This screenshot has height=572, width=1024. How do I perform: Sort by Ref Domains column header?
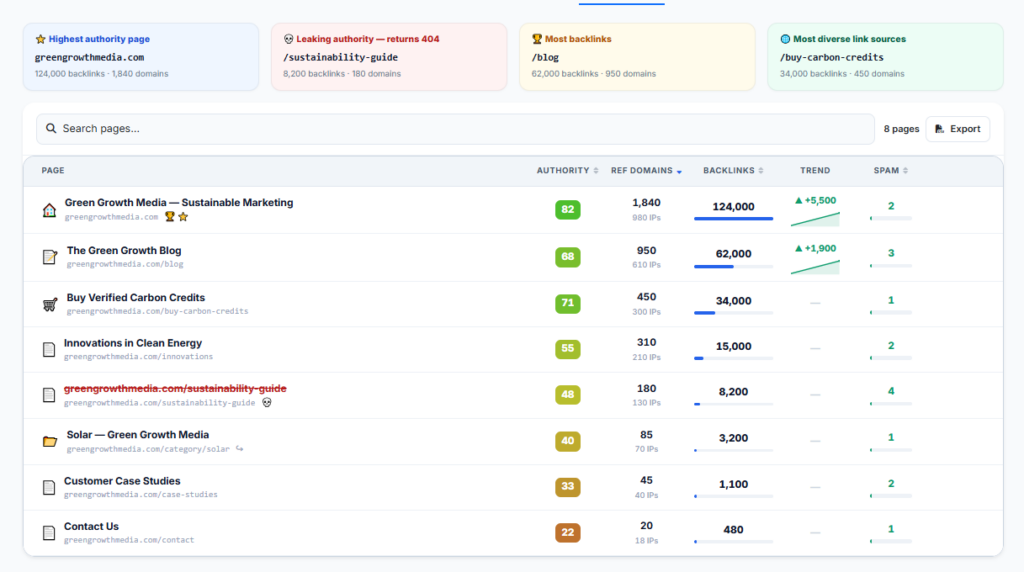(646, 170)
